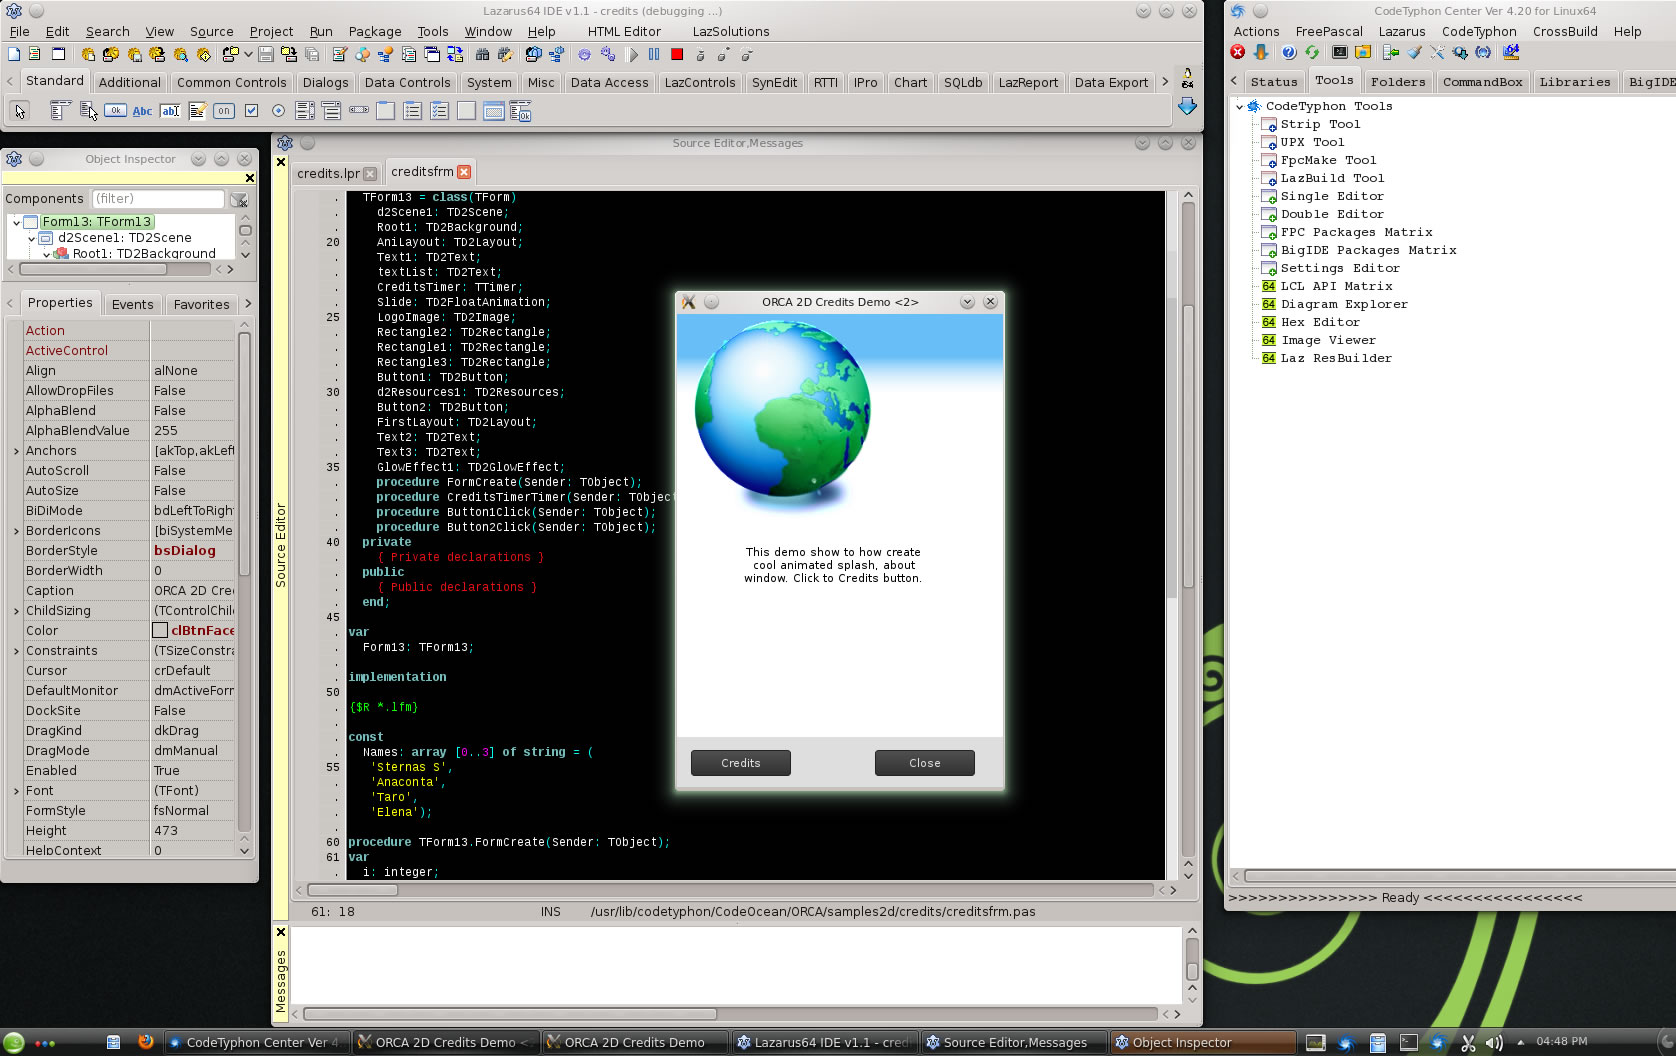Select the BorderStyle bsDialog value
This screenshot has height=1056, width=1676.
[x=185, y=550]
